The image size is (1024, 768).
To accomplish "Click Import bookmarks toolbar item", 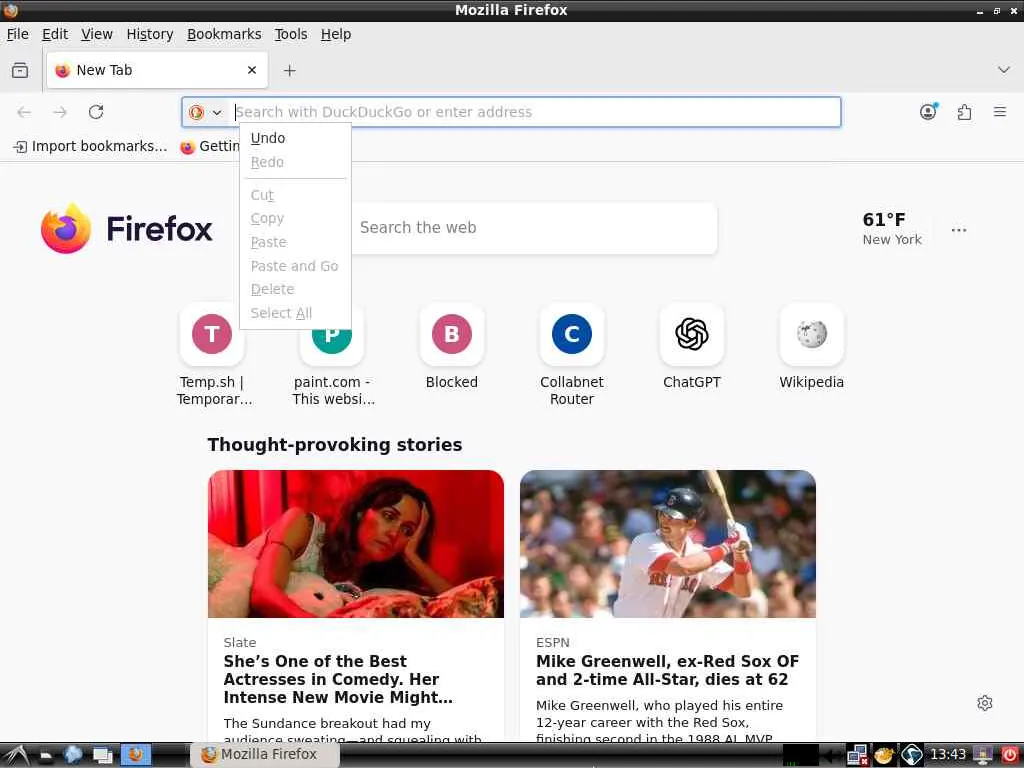I will [x=91, y=146].
